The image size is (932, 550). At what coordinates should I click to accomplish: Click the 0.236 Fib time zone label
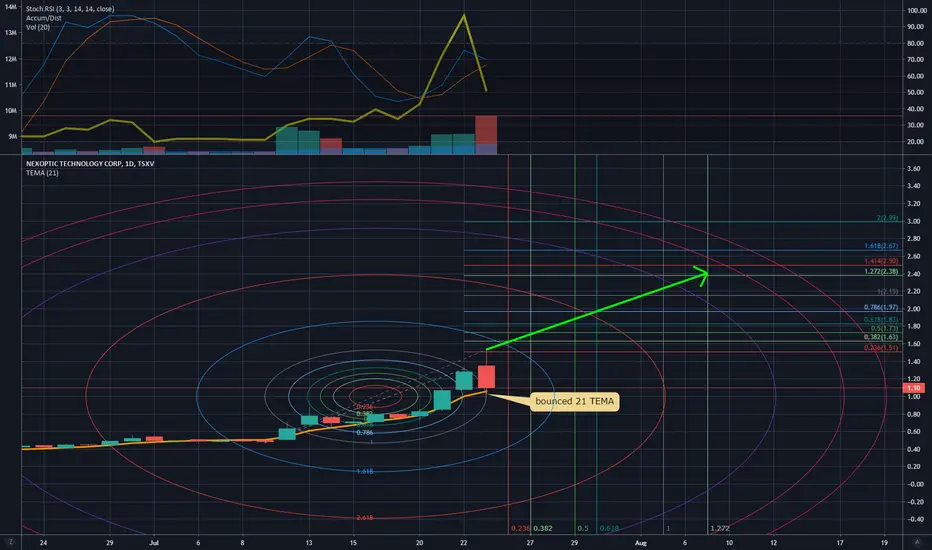(x=520, y=528)
